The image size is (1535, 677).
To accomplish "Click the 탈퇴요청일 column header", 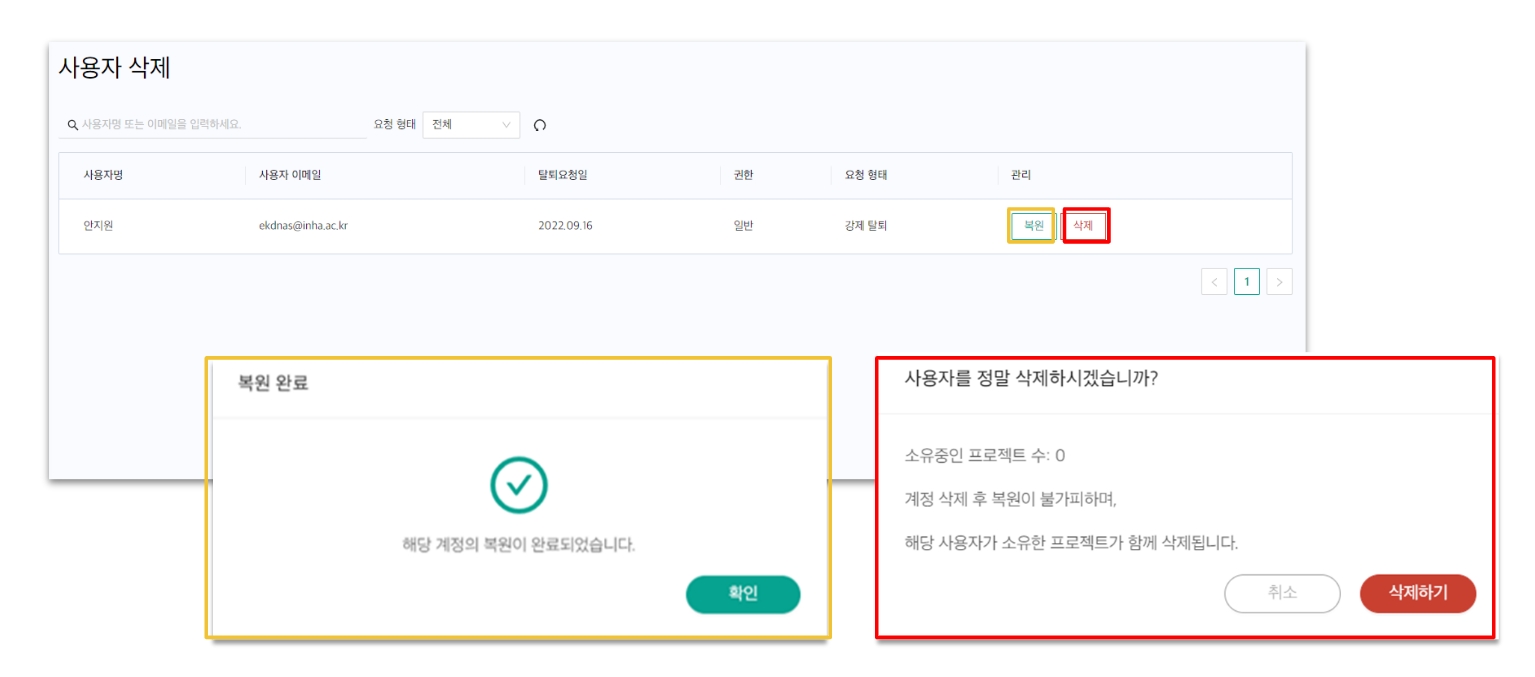I will click(x=562, y=175).
